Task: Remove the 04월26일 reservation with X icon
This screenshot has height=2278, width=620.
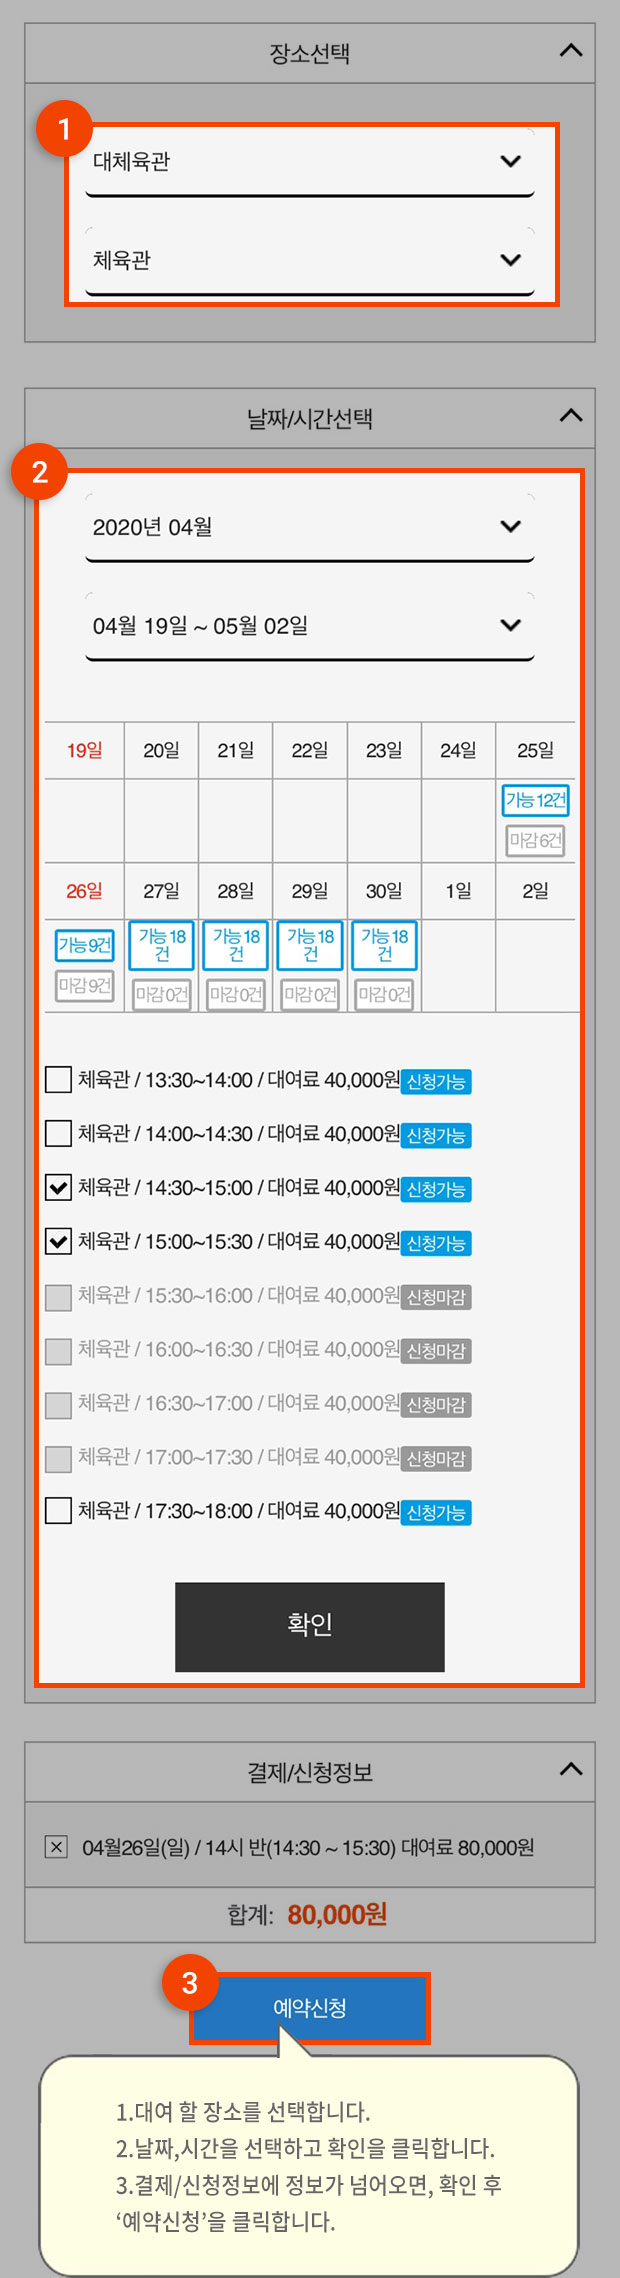Action: click(x=57, y=1847)
